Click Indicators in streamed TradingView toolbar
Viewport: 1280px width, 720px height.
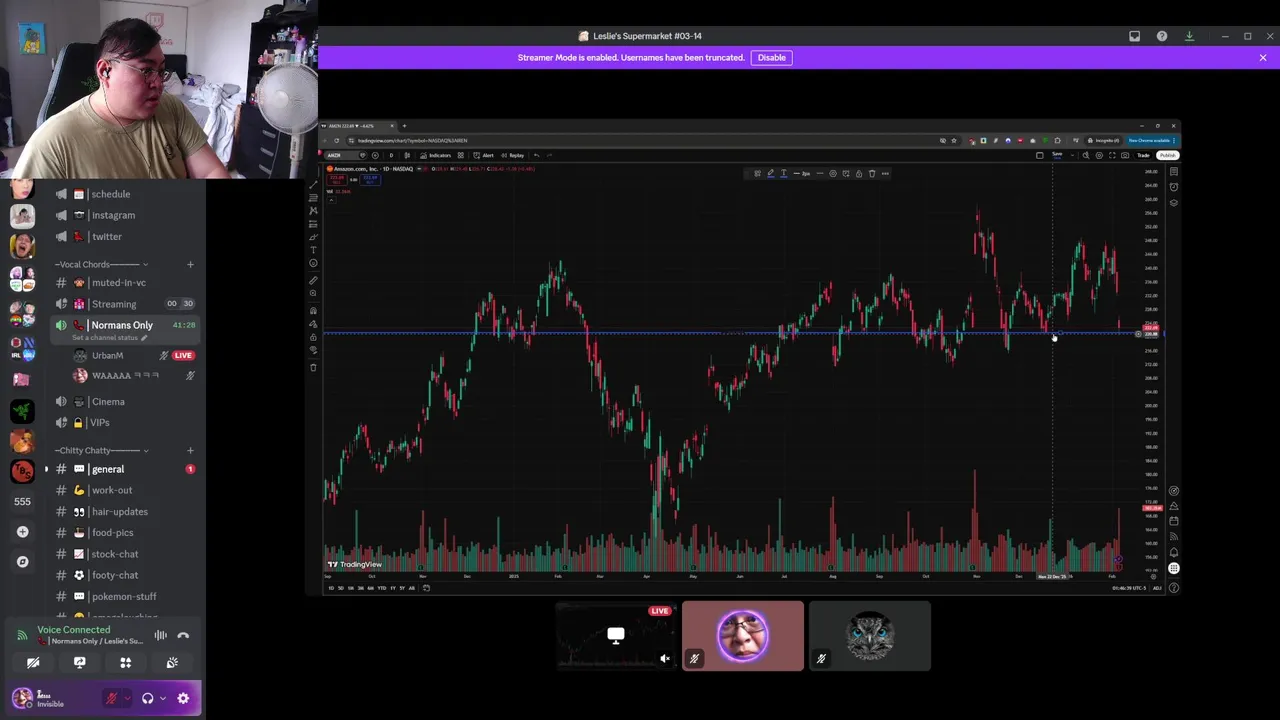coord(437,155)
